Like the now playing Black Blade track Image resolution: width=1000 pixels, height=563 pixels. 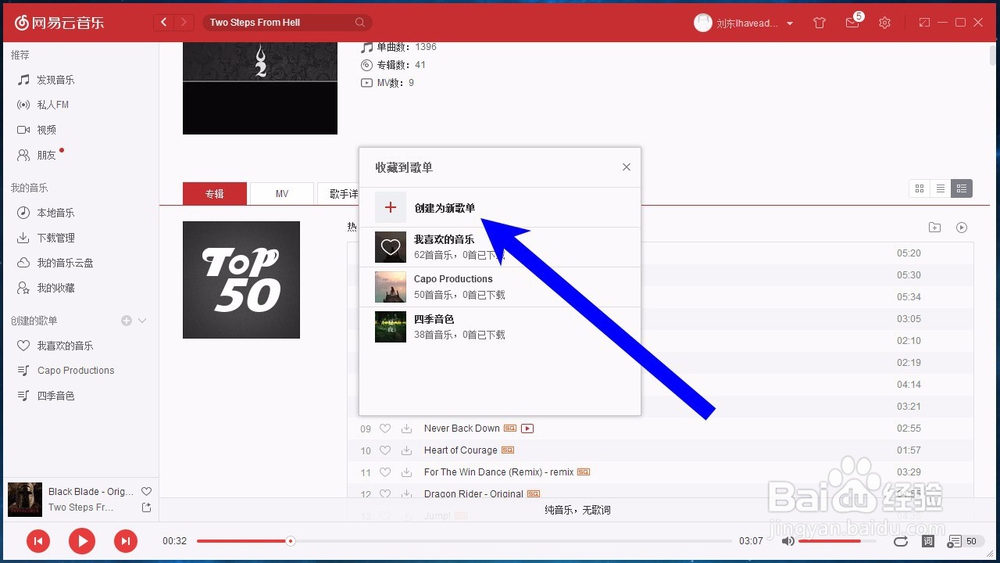146,491
